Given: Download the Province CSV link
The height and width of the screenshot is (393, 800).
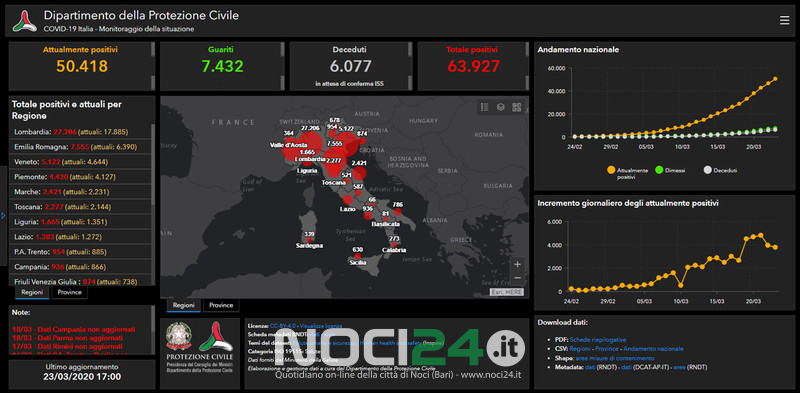Looking at the screenshot, I should point(607,349).
